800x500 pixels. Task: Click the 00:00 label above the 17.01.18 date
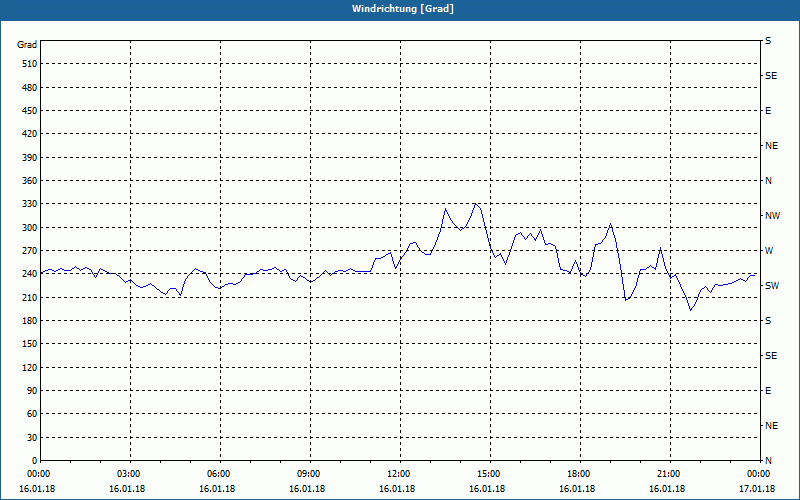(758, 474)
